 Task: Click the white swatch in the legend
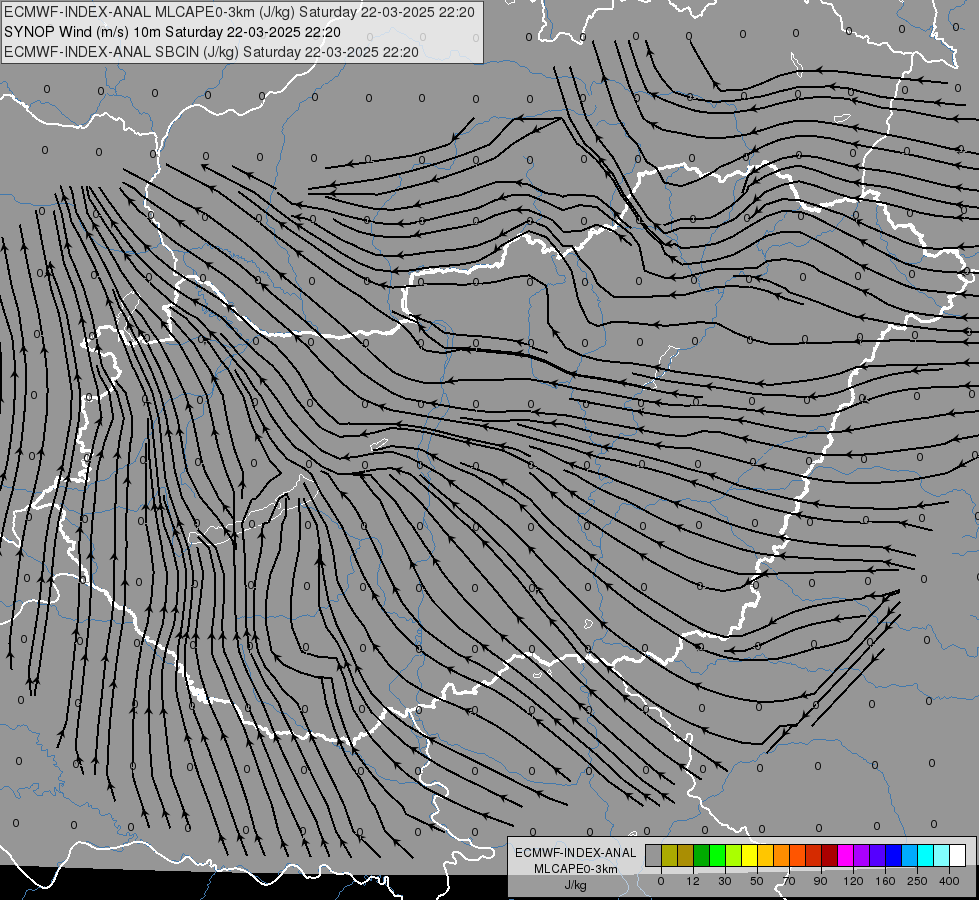pyautogui.click(x=957, y=856)
